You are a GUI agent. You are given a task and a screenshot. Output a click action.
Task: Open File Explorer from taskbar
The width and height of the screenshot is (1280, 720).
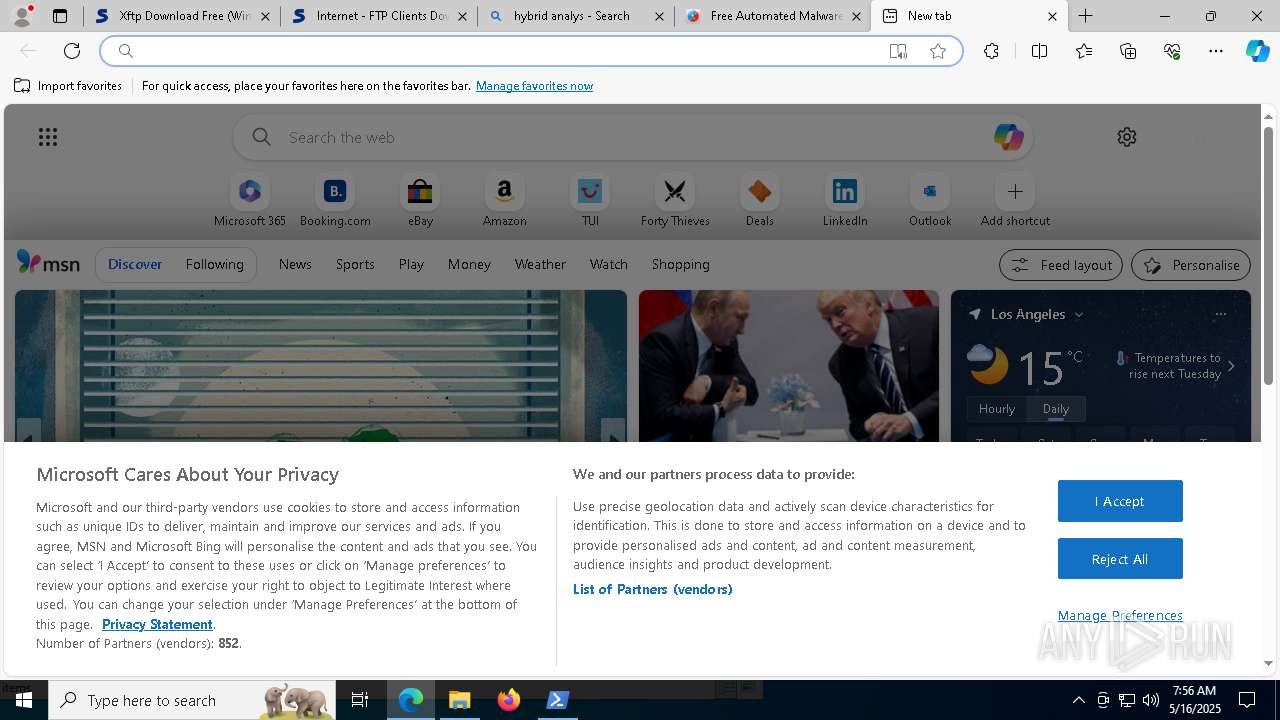(x=460, y=700)
